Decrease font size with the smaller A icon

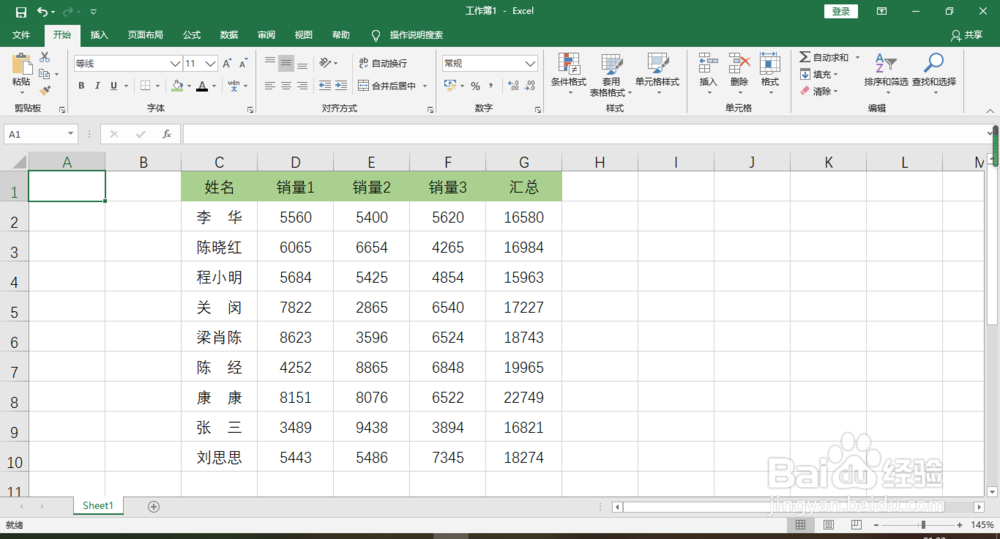[x=243, y=64]
